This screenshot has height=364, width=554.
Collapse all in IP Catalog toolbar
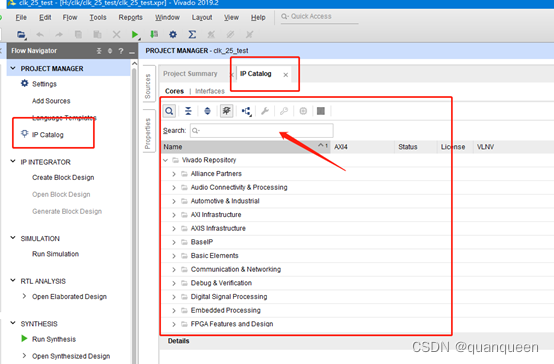[x=188, y=111]
